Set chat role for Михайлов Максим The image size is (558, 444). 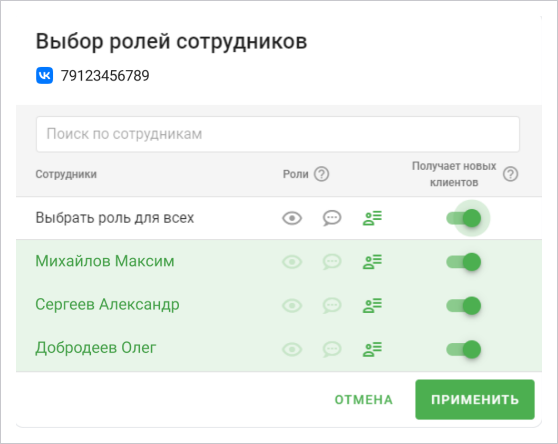(332, 262)
